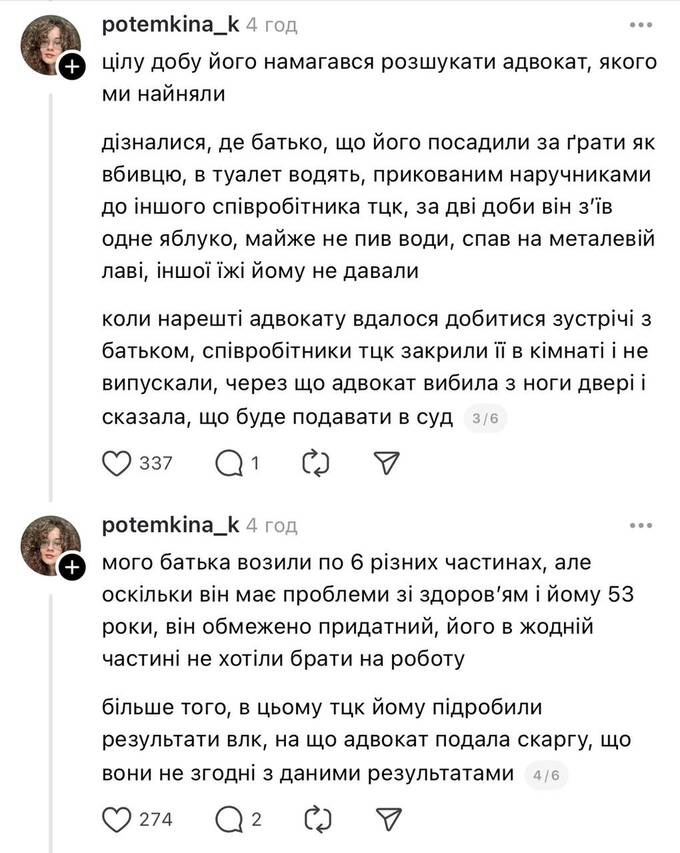Image resolution: width=680 pixels, height=853 pixels.
Task: Repost the first post marked 3/6
Action: pyautogui.click(x=315, y=462)
